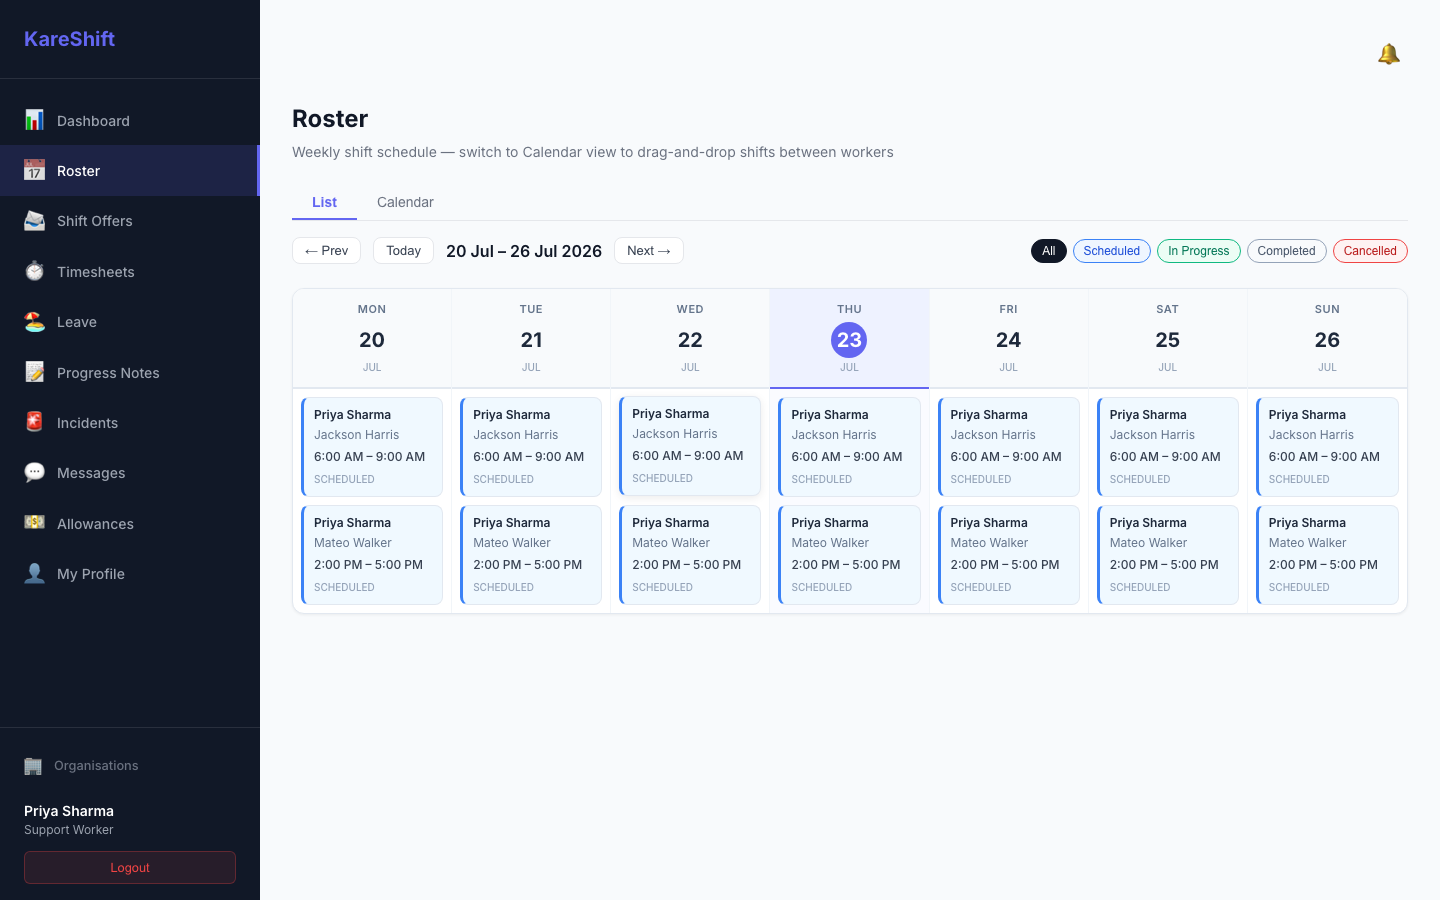
Task: Click the Messages speech bubble icon
Action: pos(34,472)
